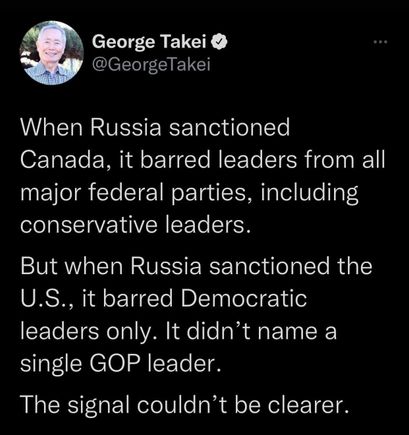
Task: Click 'U.S.,' in the tweet text
Action: pos(48,299)
